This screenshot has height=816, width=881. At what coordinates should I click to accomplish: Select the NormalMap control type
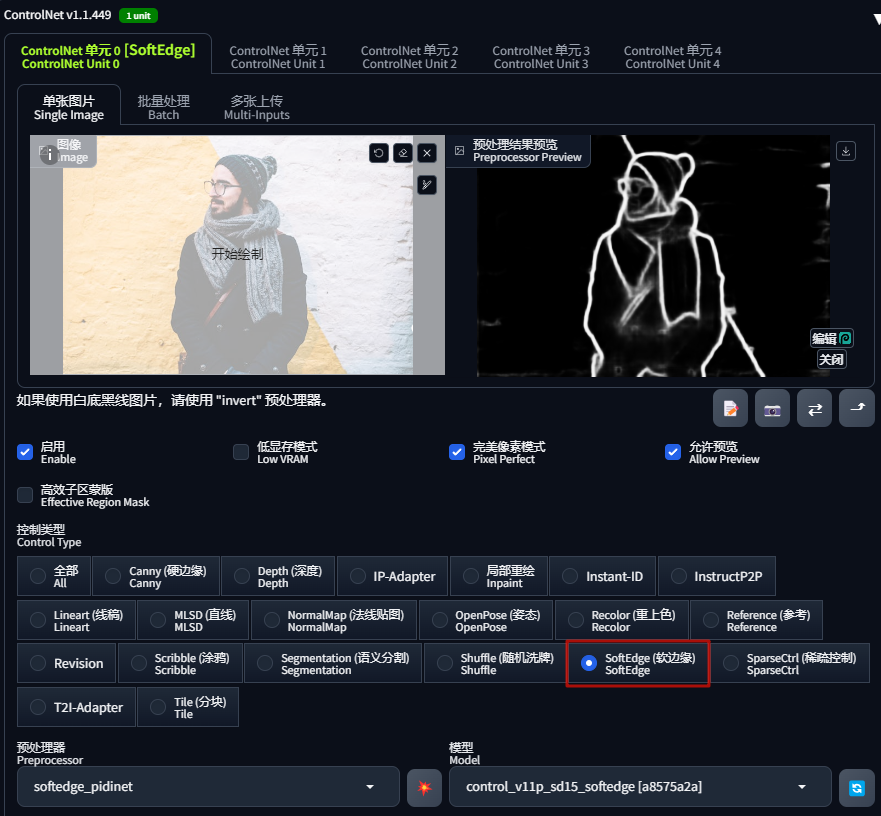[334, 620]
